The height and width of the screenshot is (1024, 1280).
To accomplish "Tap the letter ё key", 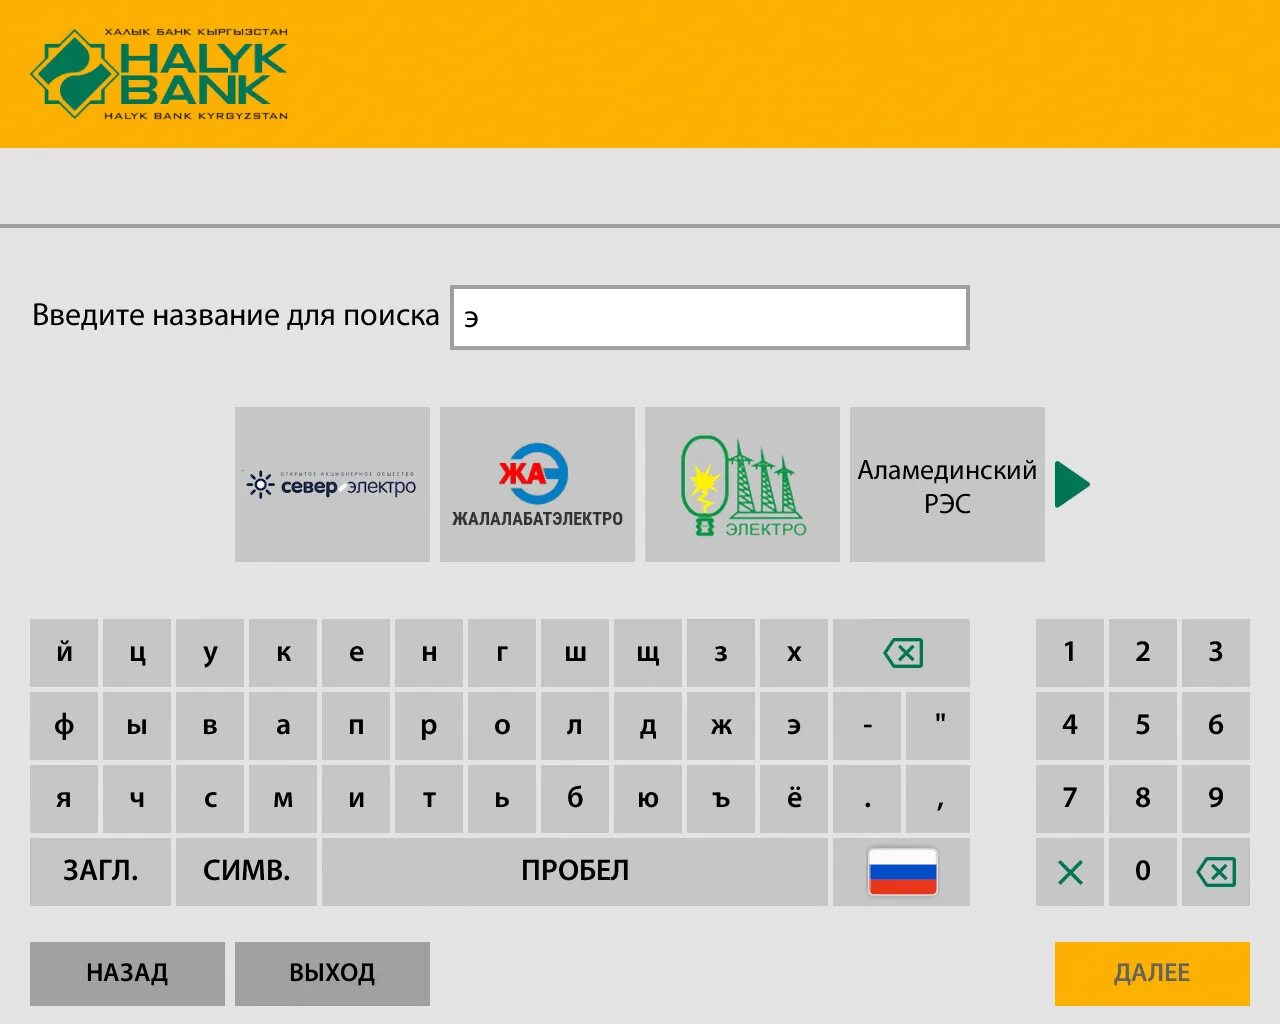I will (794, 799).
